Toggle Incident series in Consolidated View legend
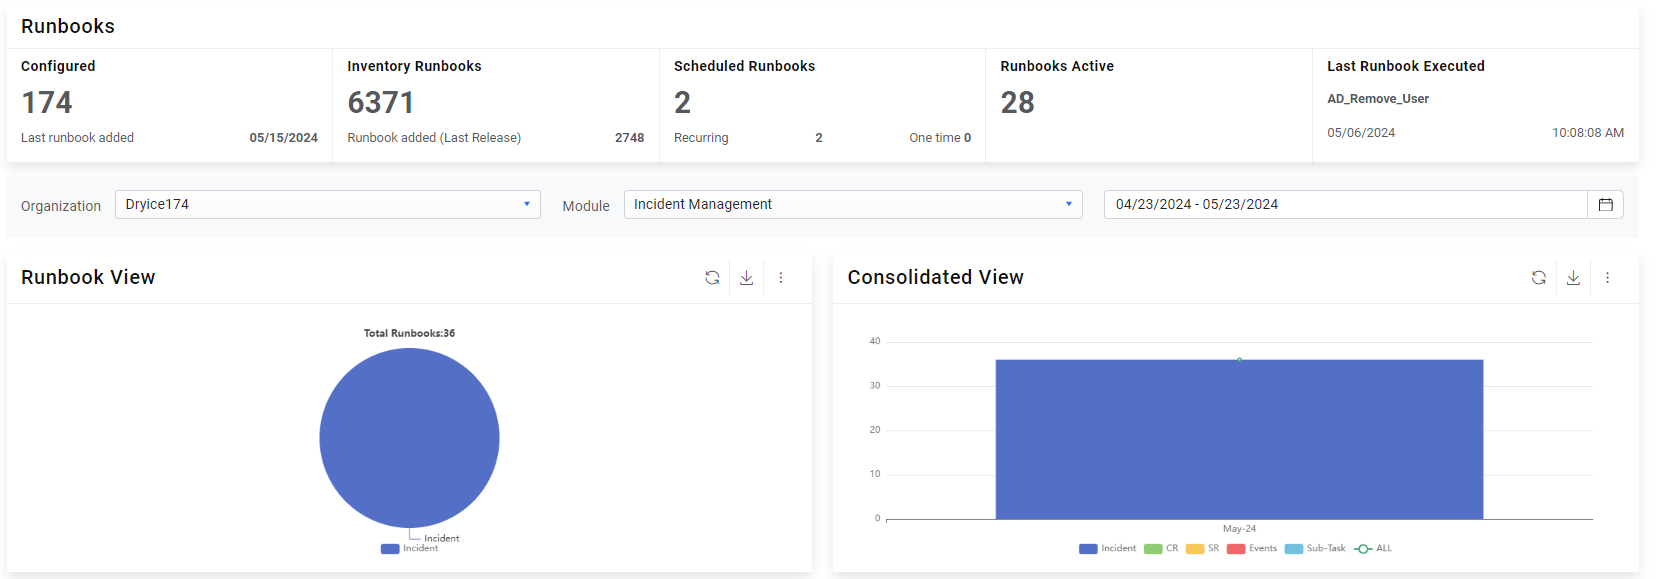 [x=1108, y=549]
